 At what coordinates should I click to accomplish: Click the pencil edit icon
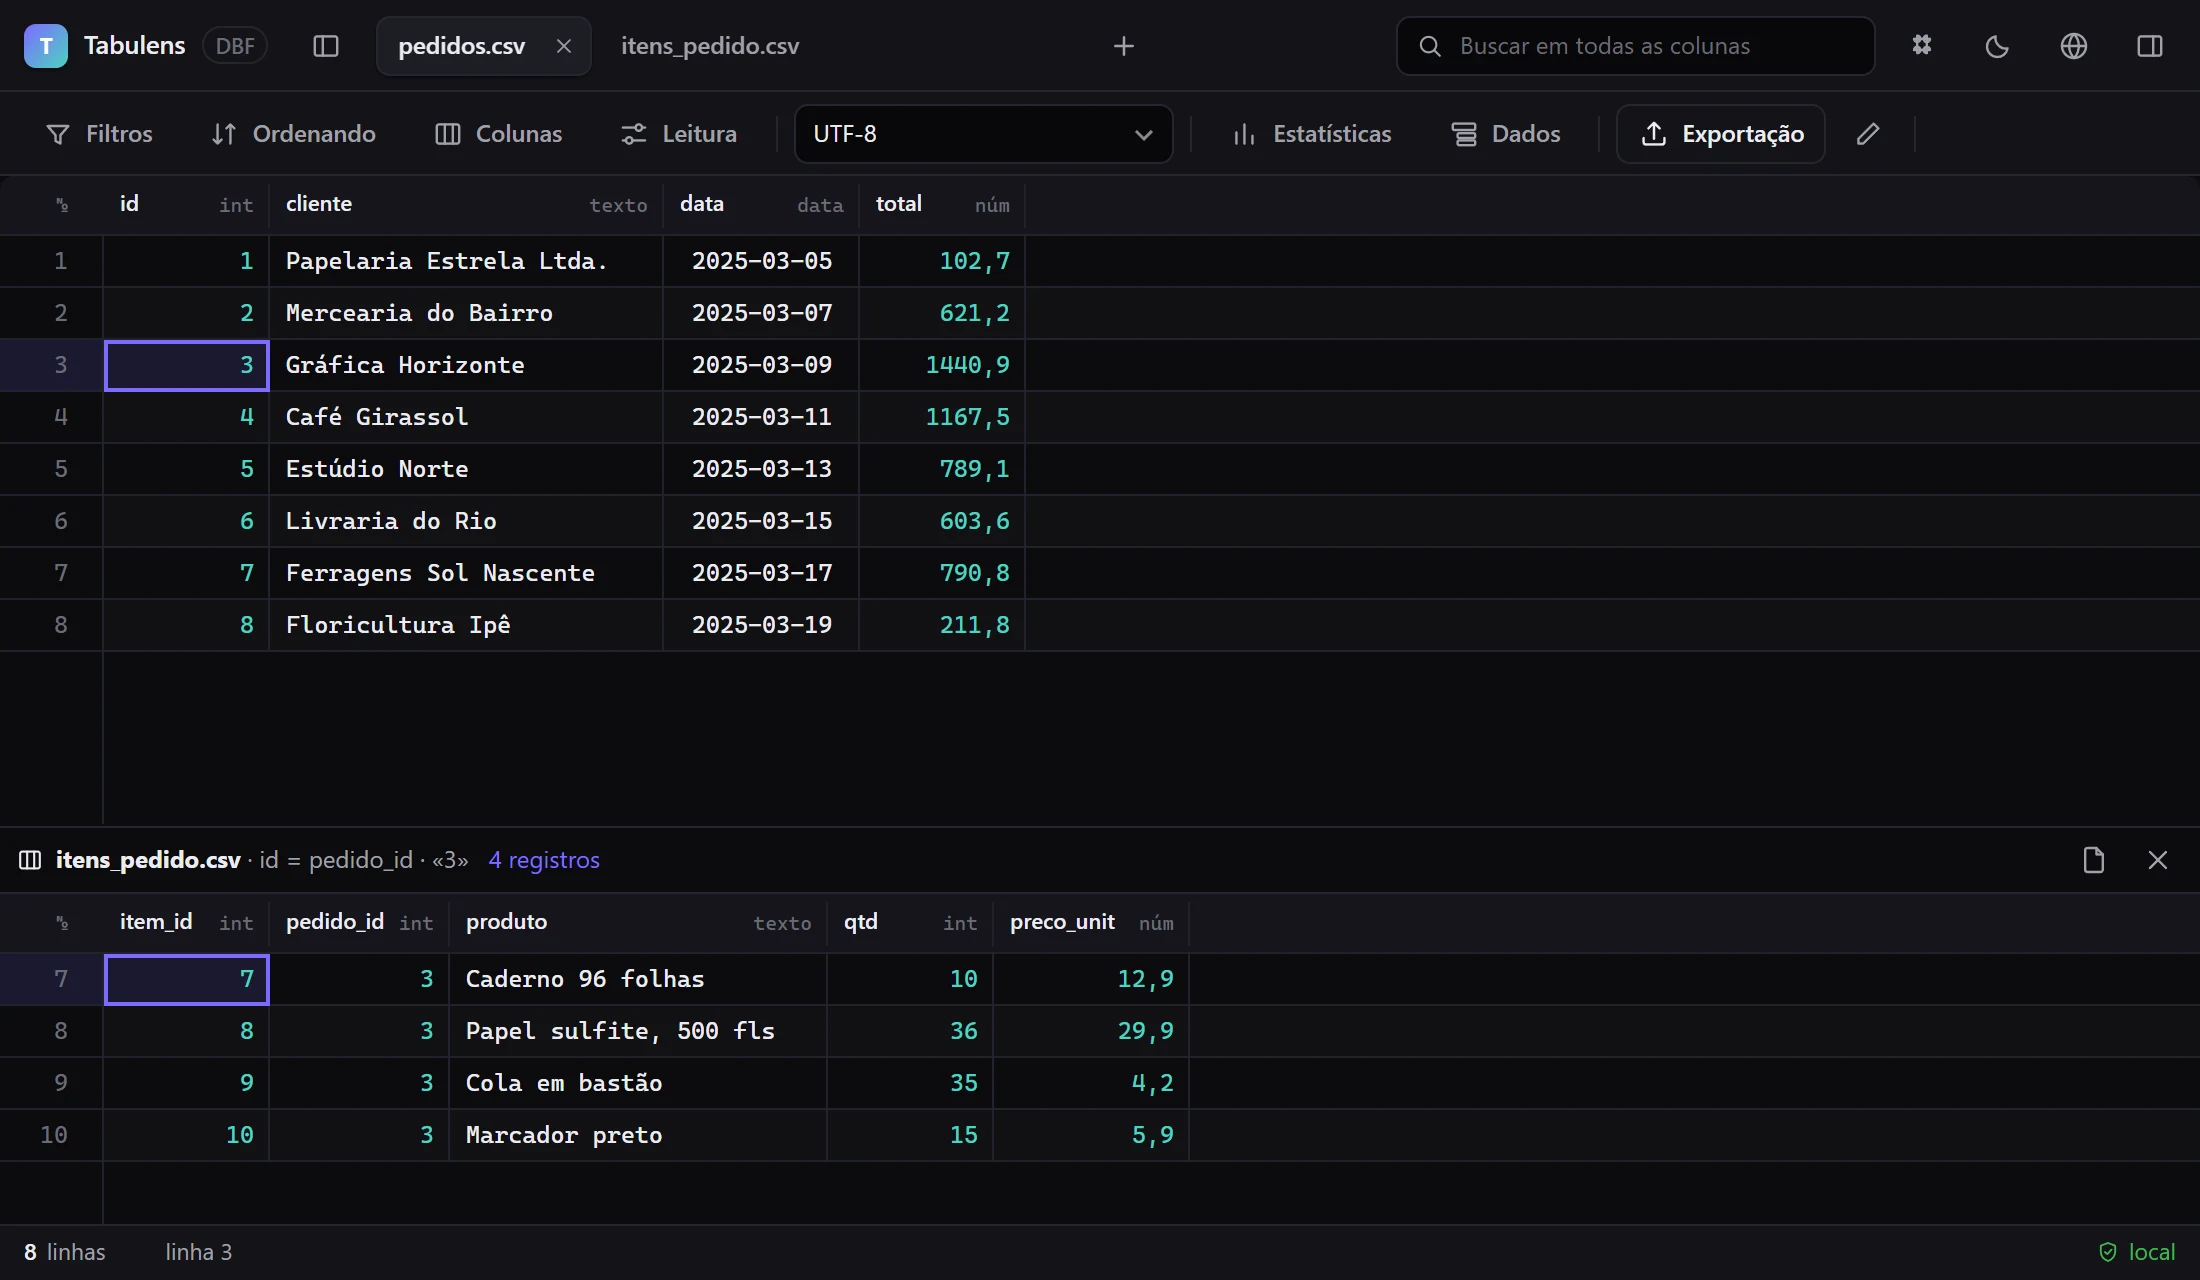[1868, 134]
